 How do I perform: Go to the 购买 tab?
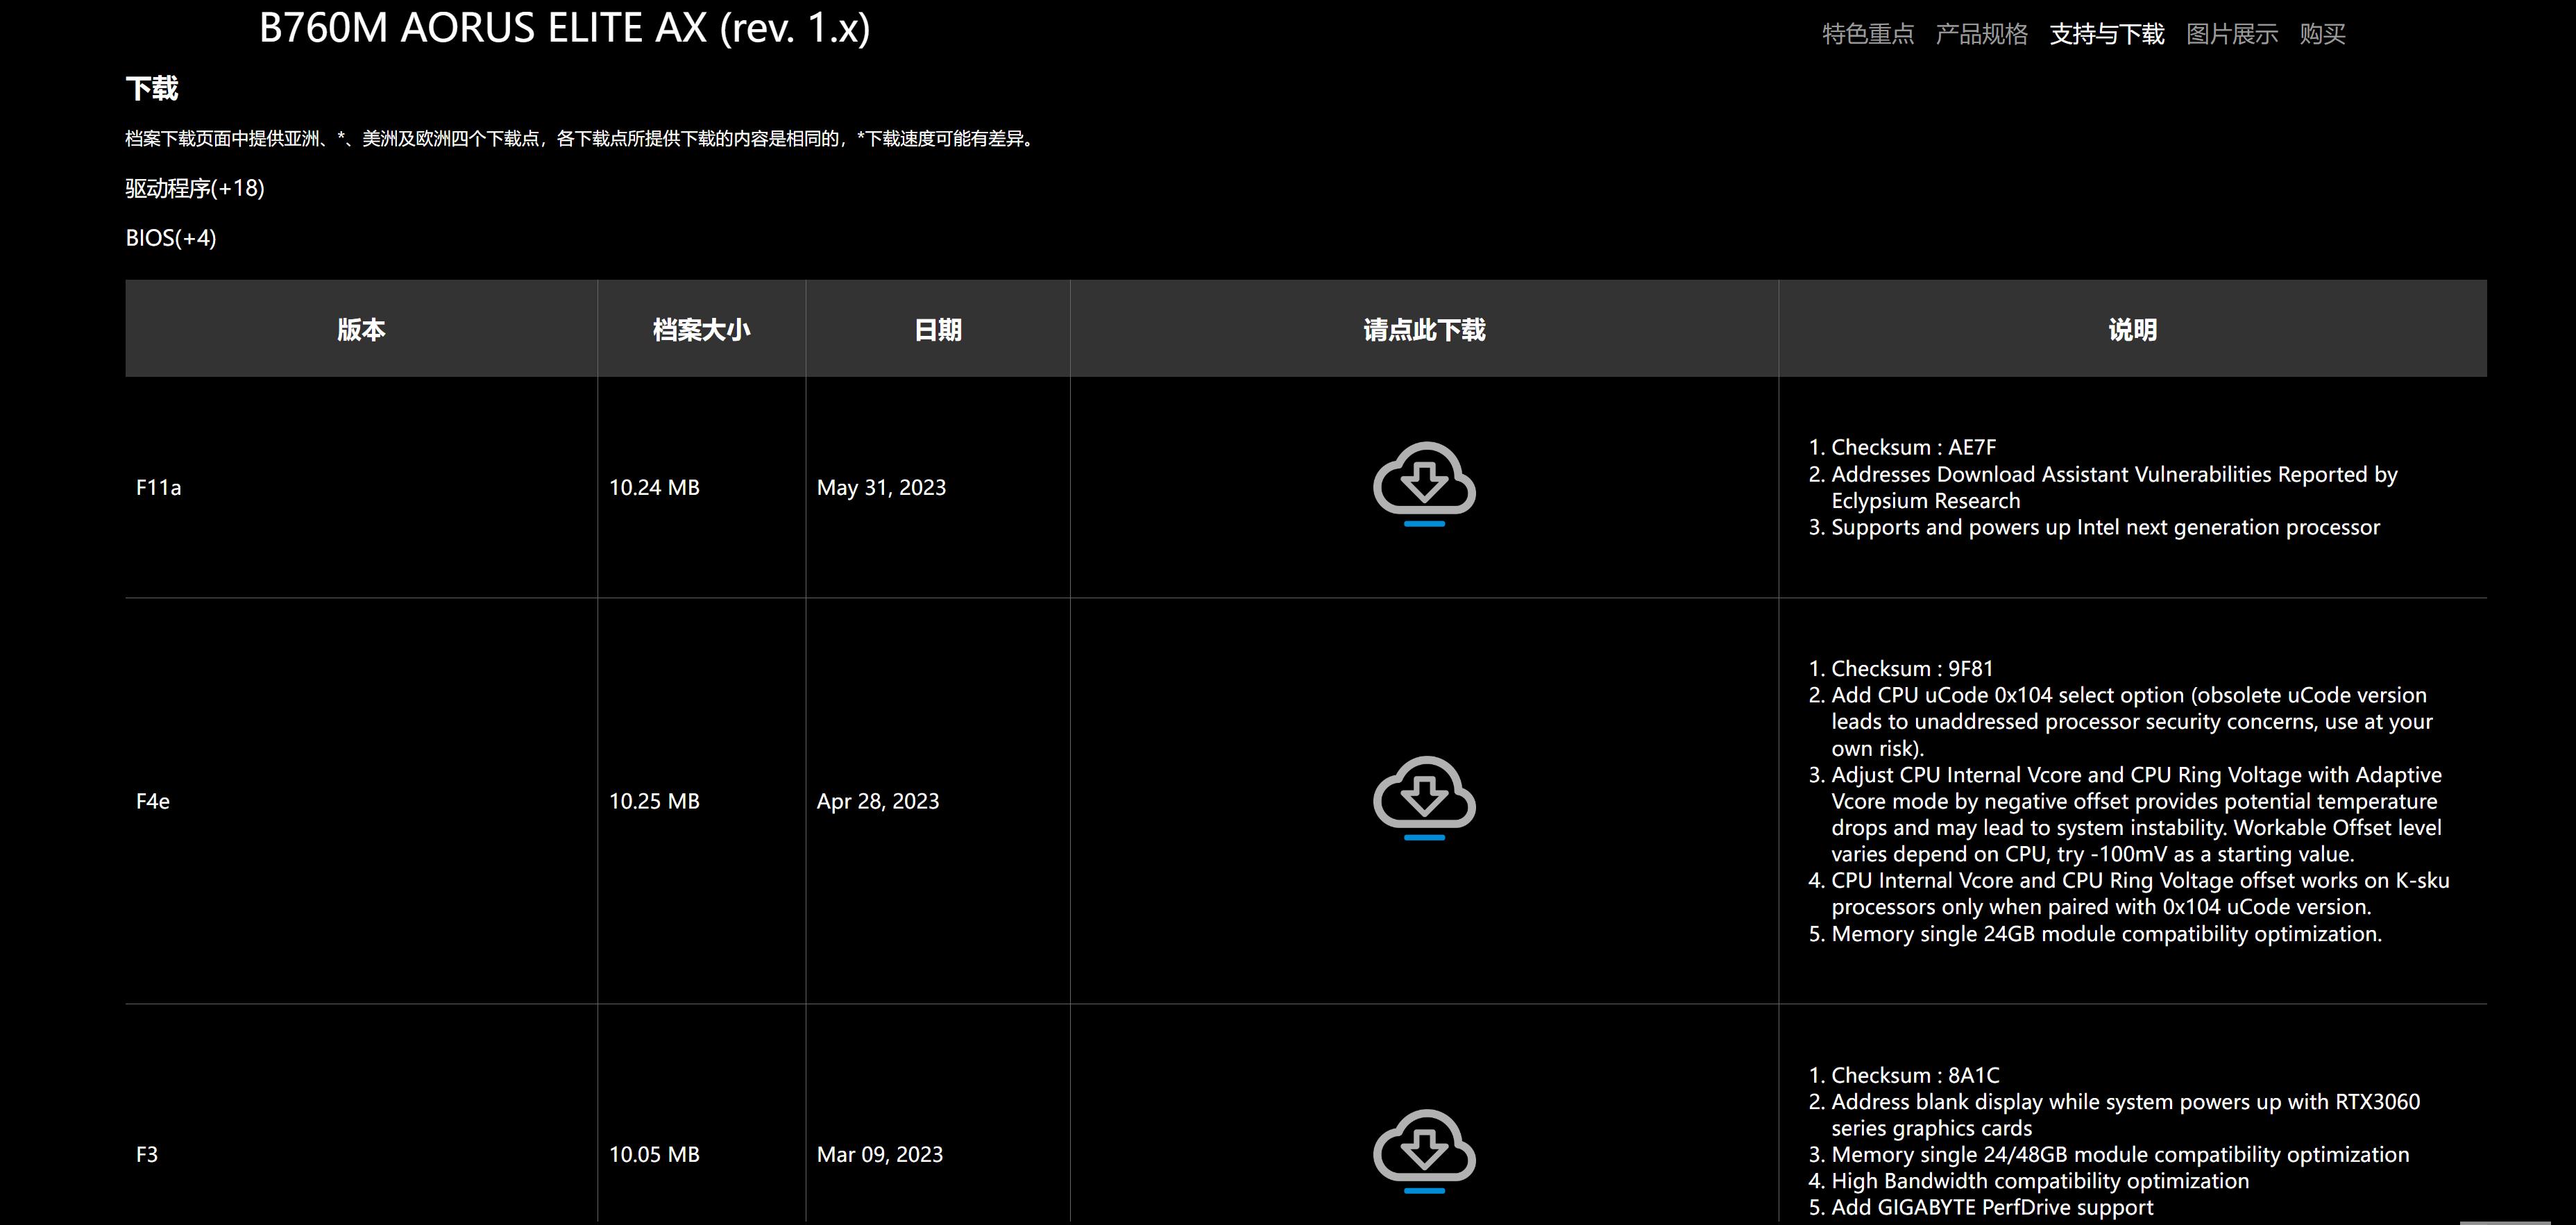click(2321, 34)
